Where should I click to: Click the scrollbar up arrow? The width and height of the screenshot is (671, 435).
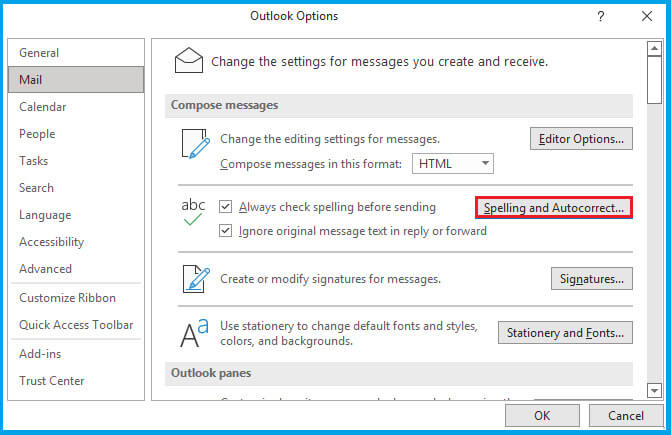click(654, 48)
